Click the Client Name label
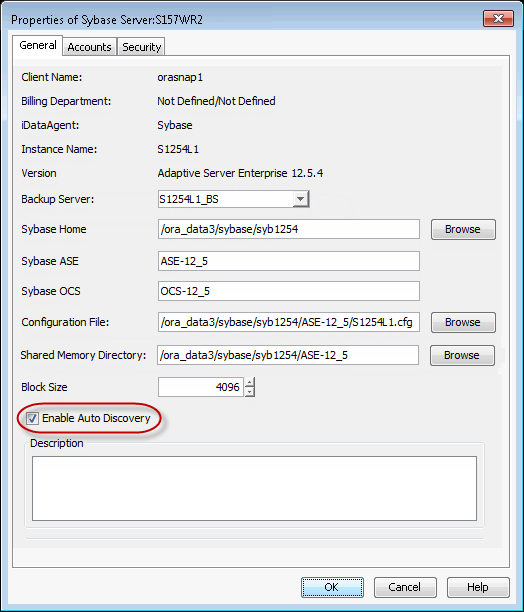The image size is (524, 612). (52, 77)
